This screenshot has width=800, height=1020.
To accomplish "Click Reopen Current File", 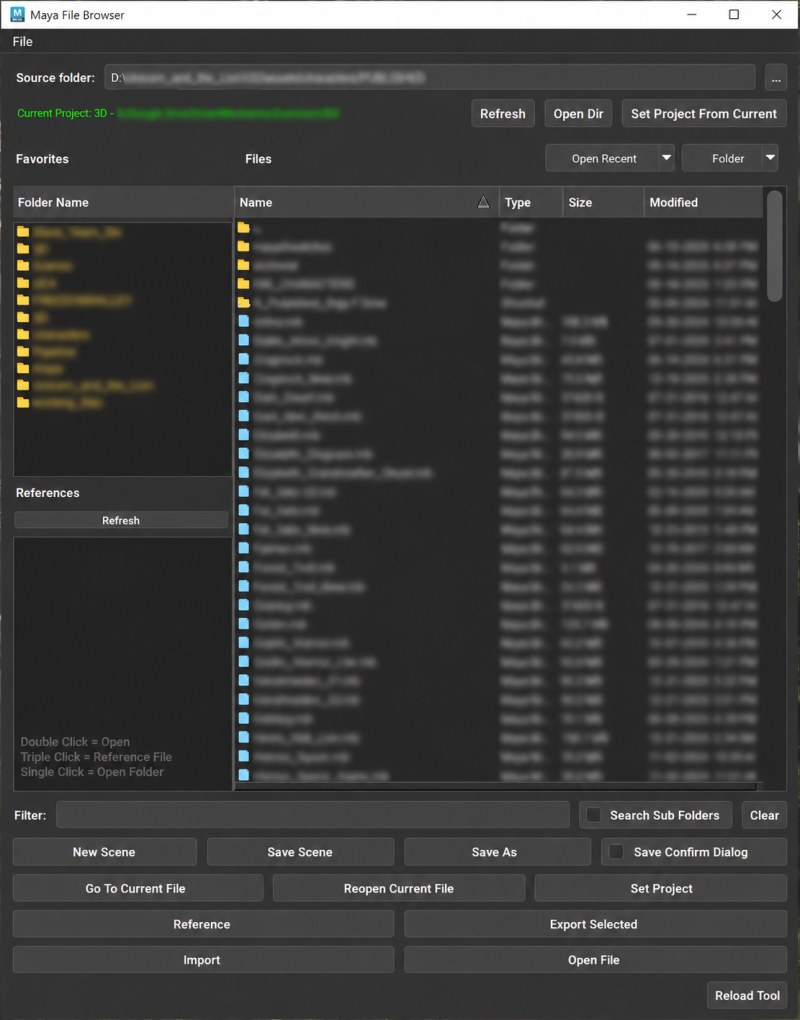I will tap(399, 889).
